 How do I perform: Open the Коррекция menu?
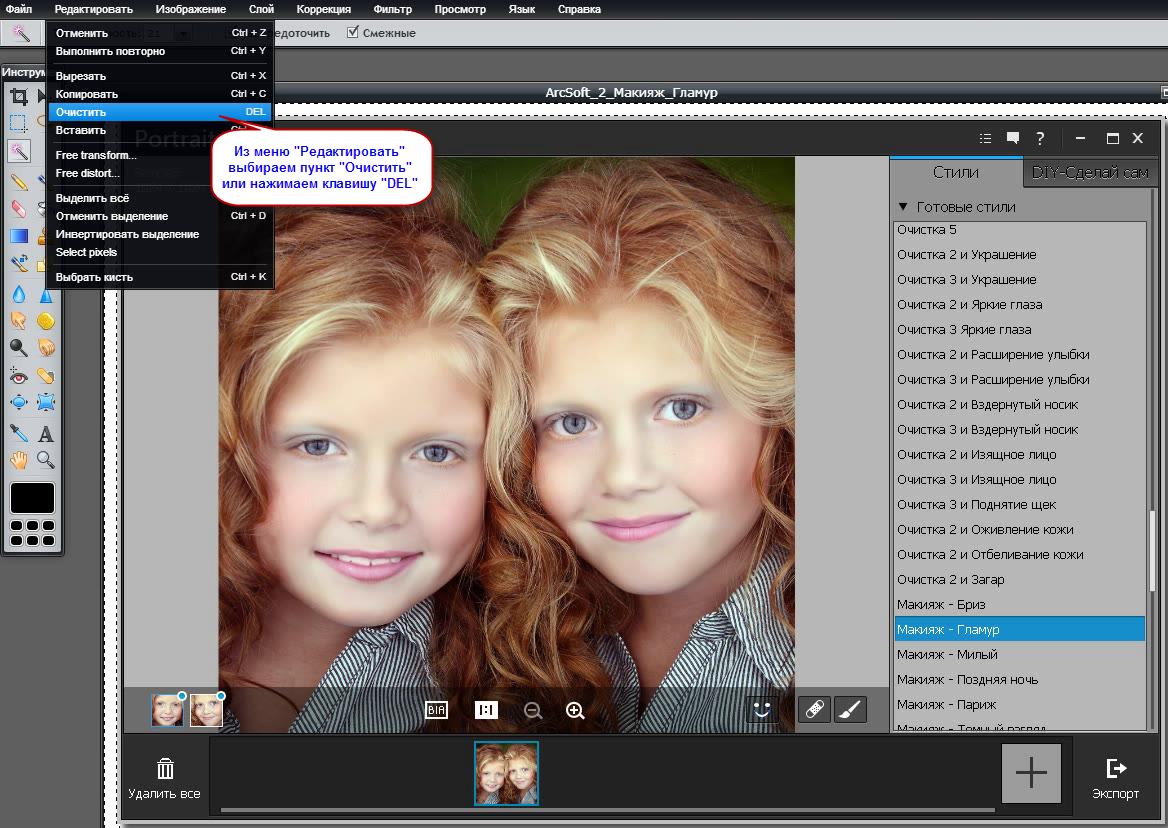coord(323,9)
